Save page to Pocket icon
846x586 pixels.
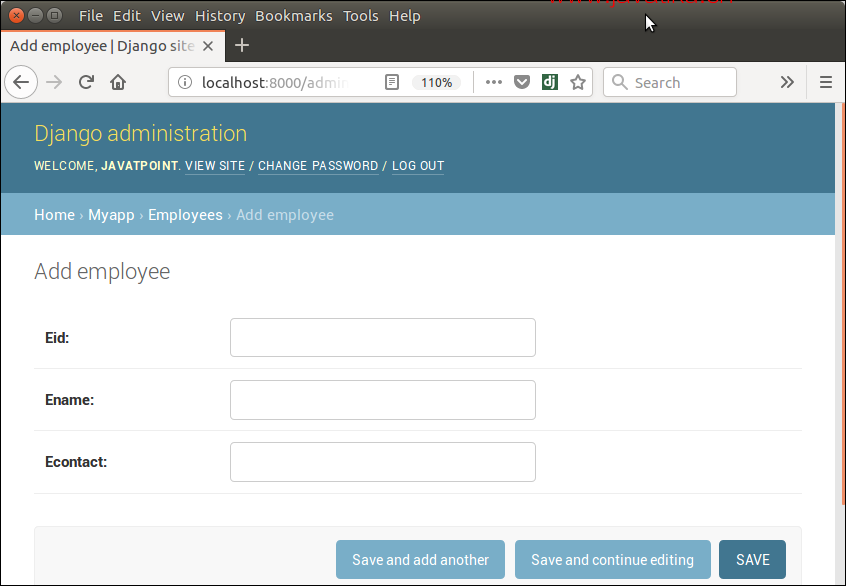[x=522, y=83]
